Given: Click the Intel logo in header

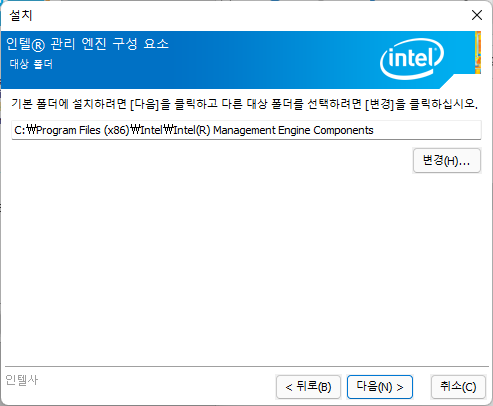Looking at the screenshot, I should (412, 59).
